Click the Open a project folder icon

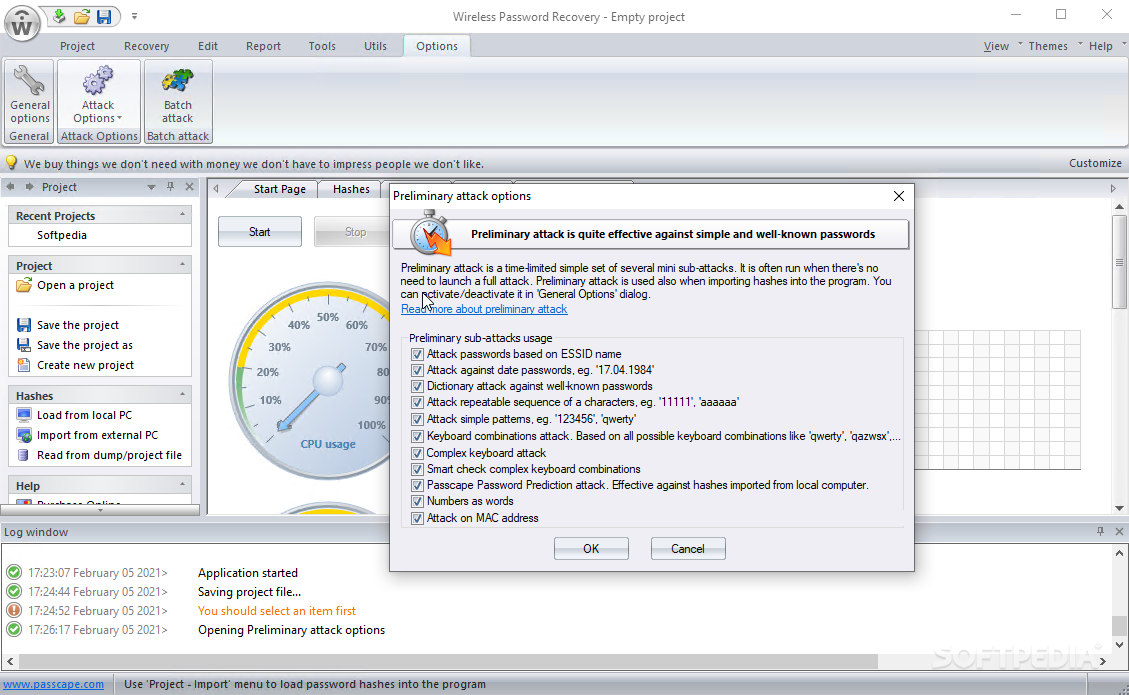tap(24, 285)
